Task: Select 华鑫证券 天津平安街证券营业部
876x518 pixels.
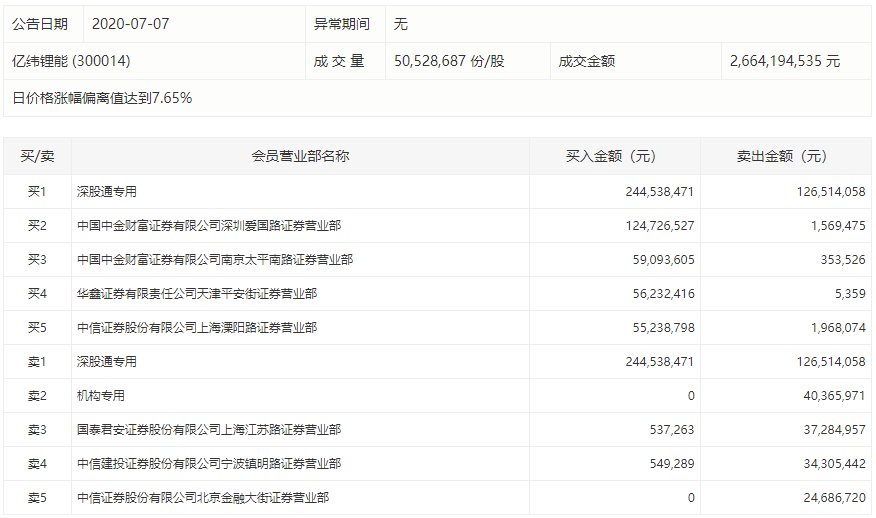Action: (197, 294)
